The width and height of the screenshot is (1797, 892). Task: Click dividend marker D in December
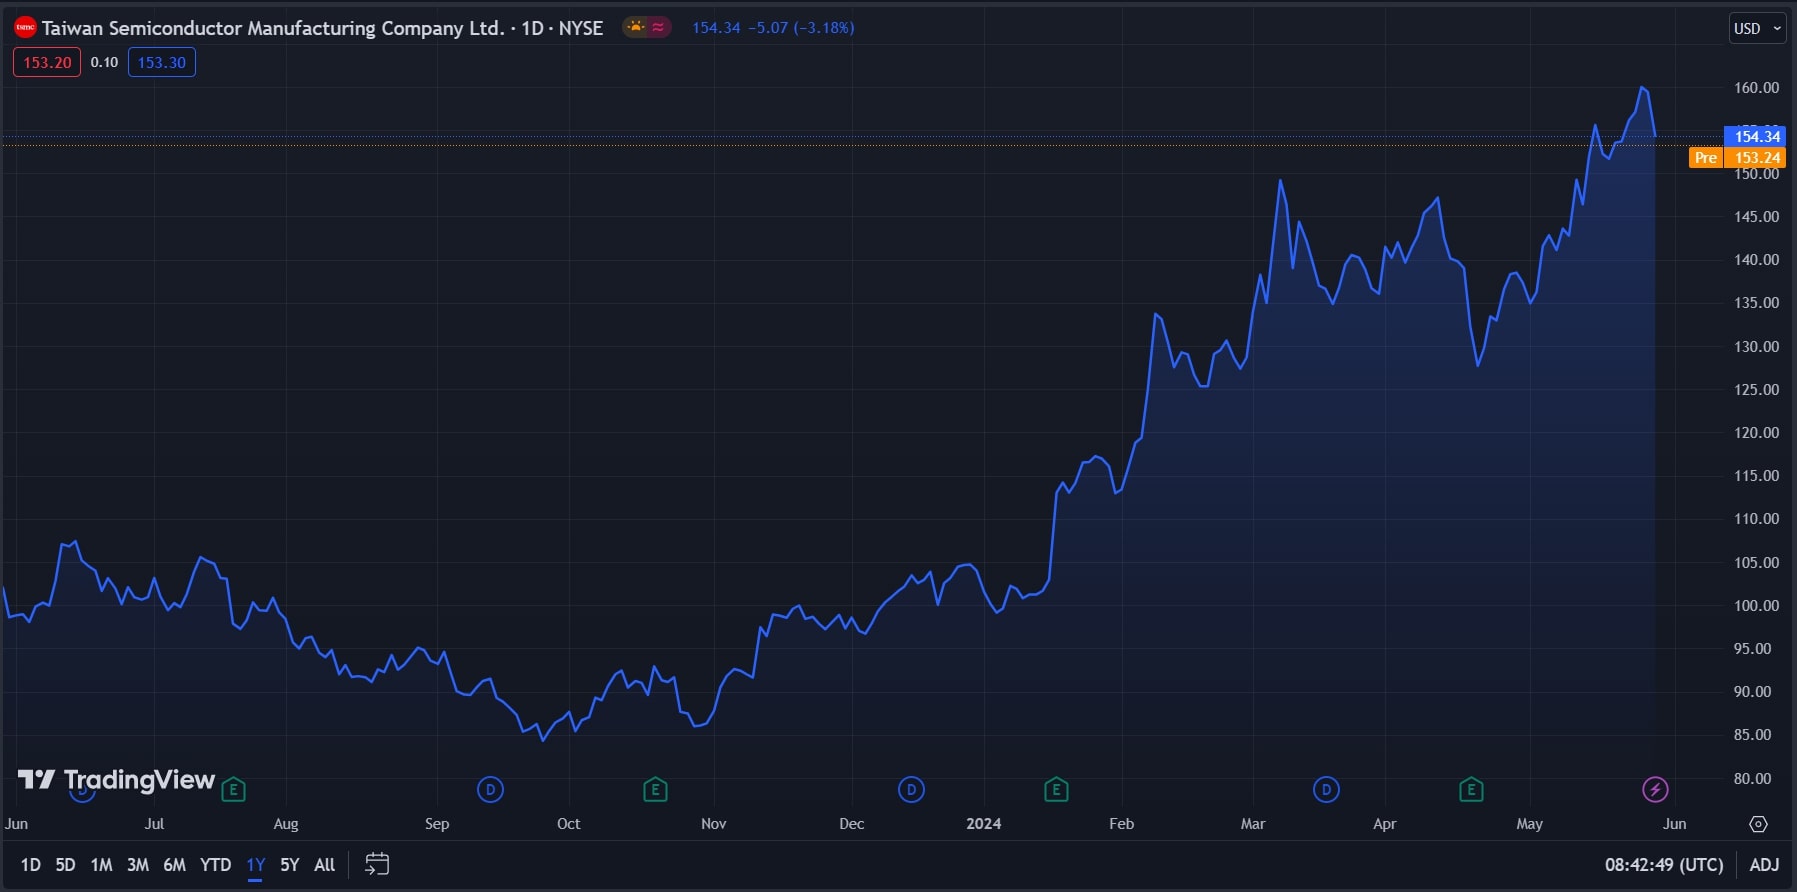(x=911, y=790)
